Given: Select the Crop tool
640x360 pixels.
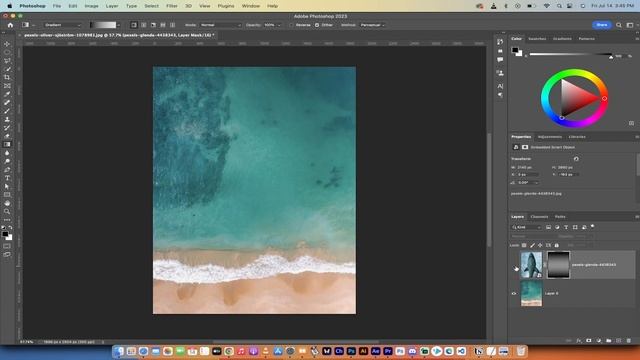Looking at the screenshot, I should click(7, 77).
